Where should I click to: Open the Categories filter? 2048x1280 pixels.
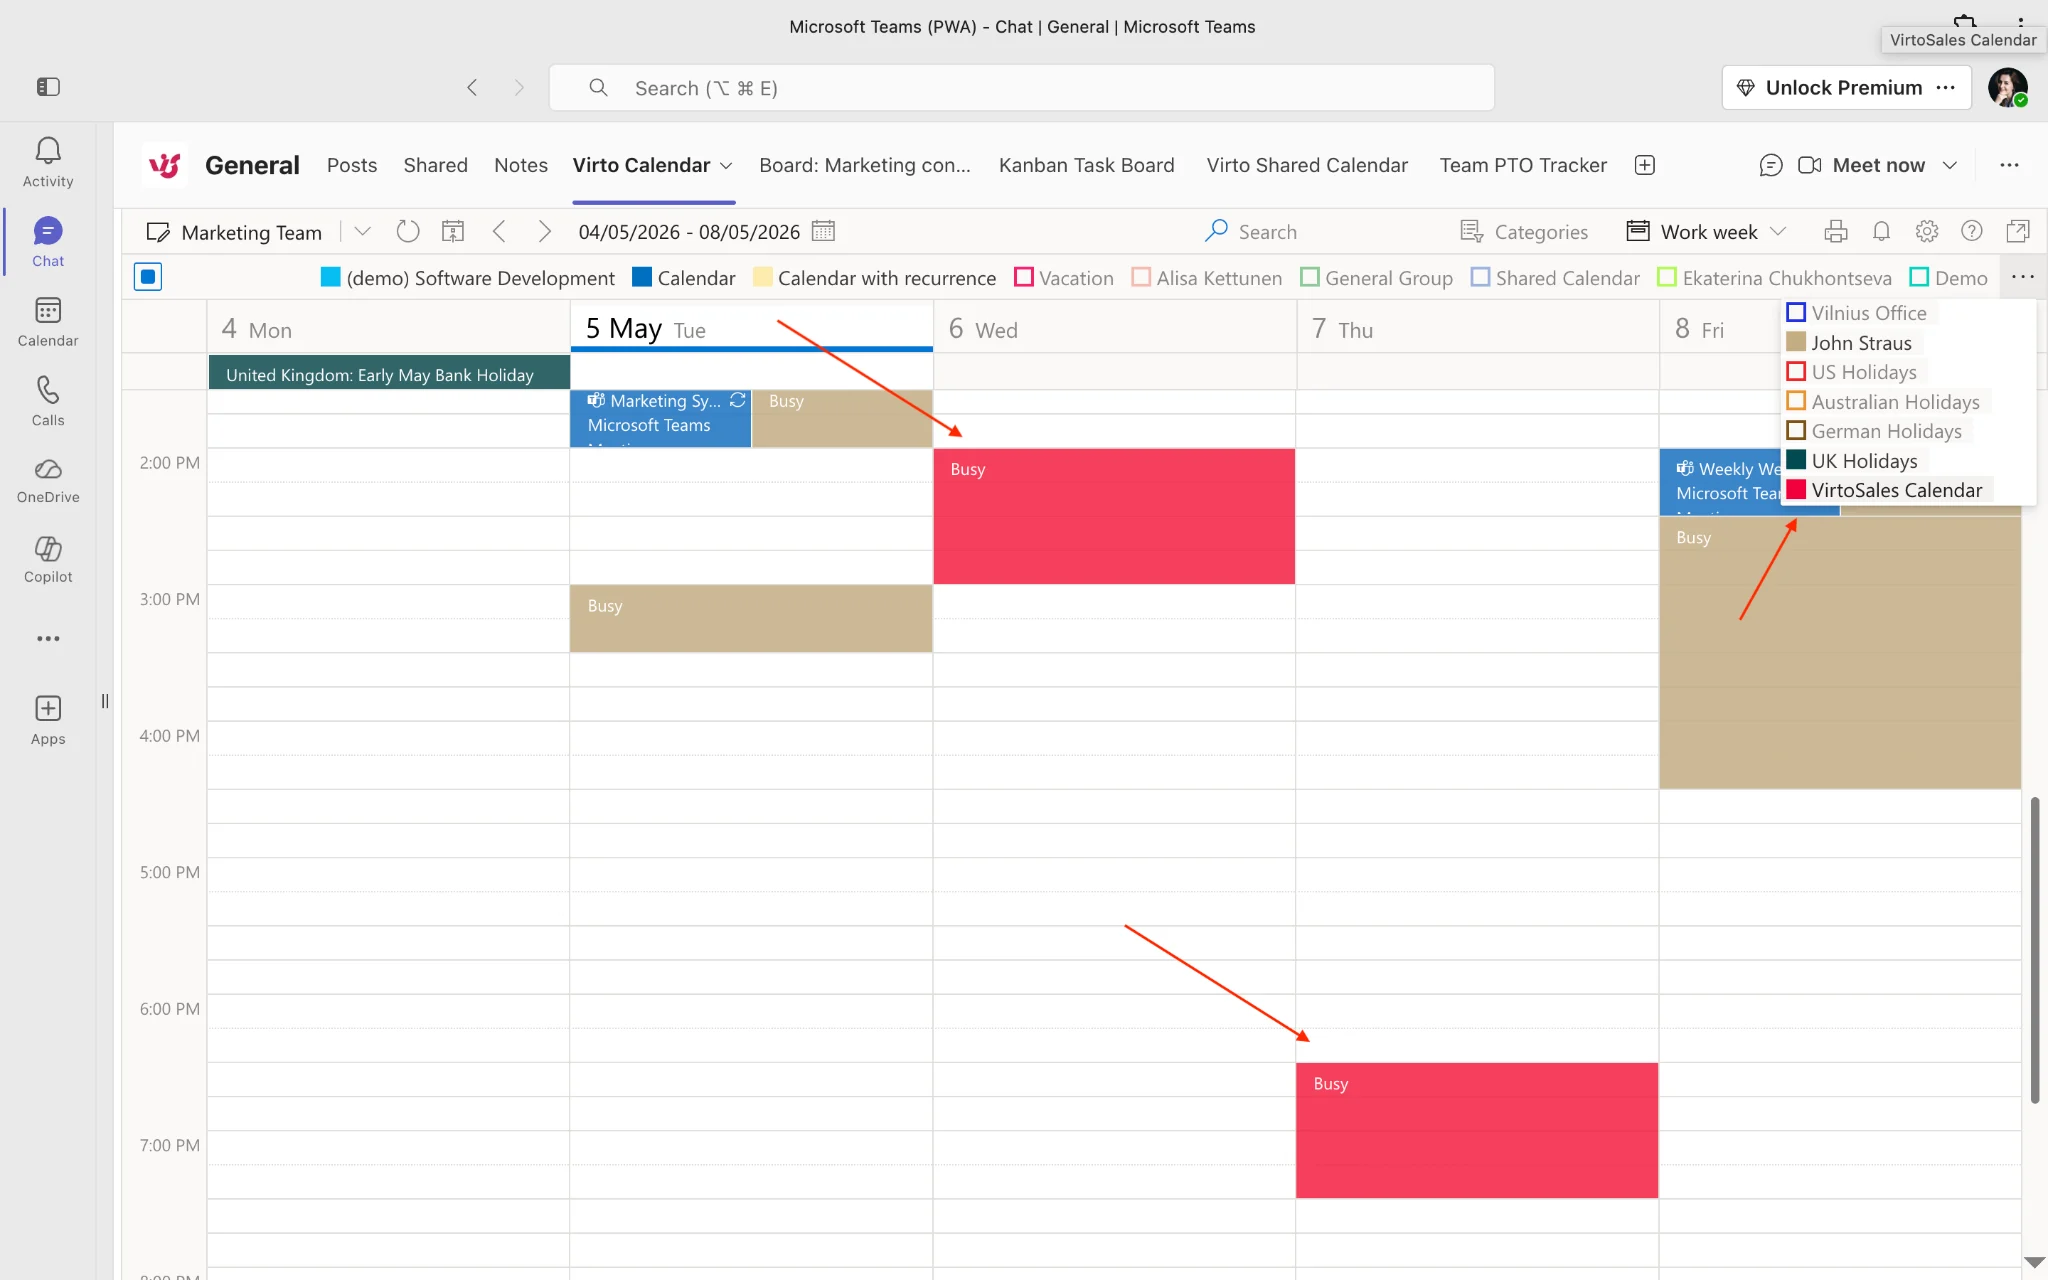point(1524,232)
